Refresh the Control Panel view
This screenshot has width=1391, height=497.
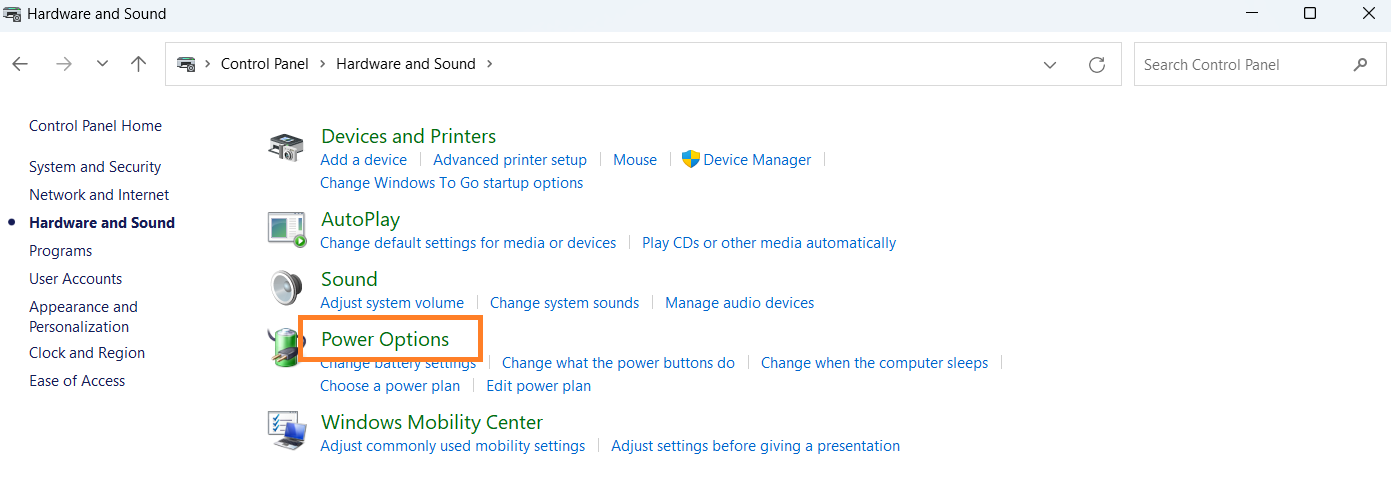pyautogui.click(x=1097, y=64)
